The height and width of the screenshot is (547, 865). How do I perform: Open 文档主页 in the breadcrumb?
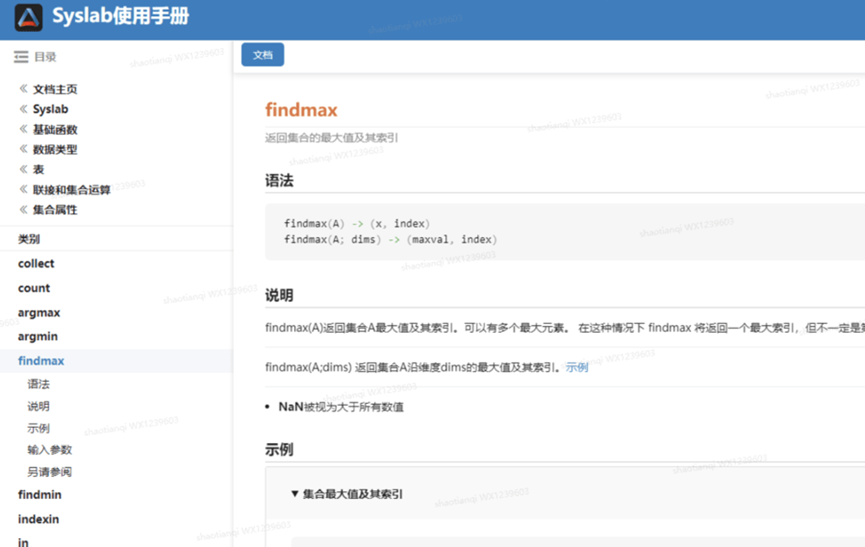pyautogui.click(x=55, y=89)
